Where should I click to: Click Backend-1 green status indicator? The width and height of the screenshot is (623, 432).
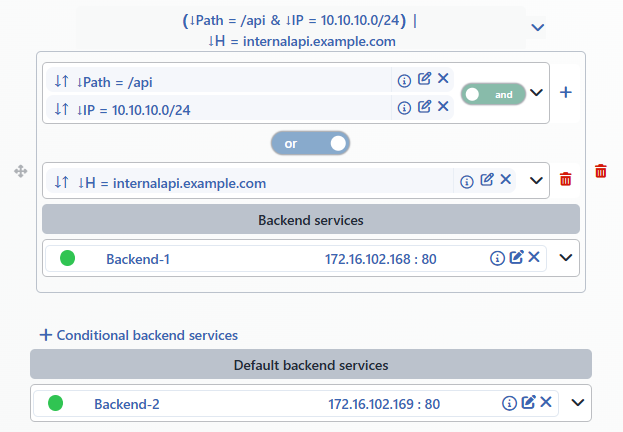68,258
